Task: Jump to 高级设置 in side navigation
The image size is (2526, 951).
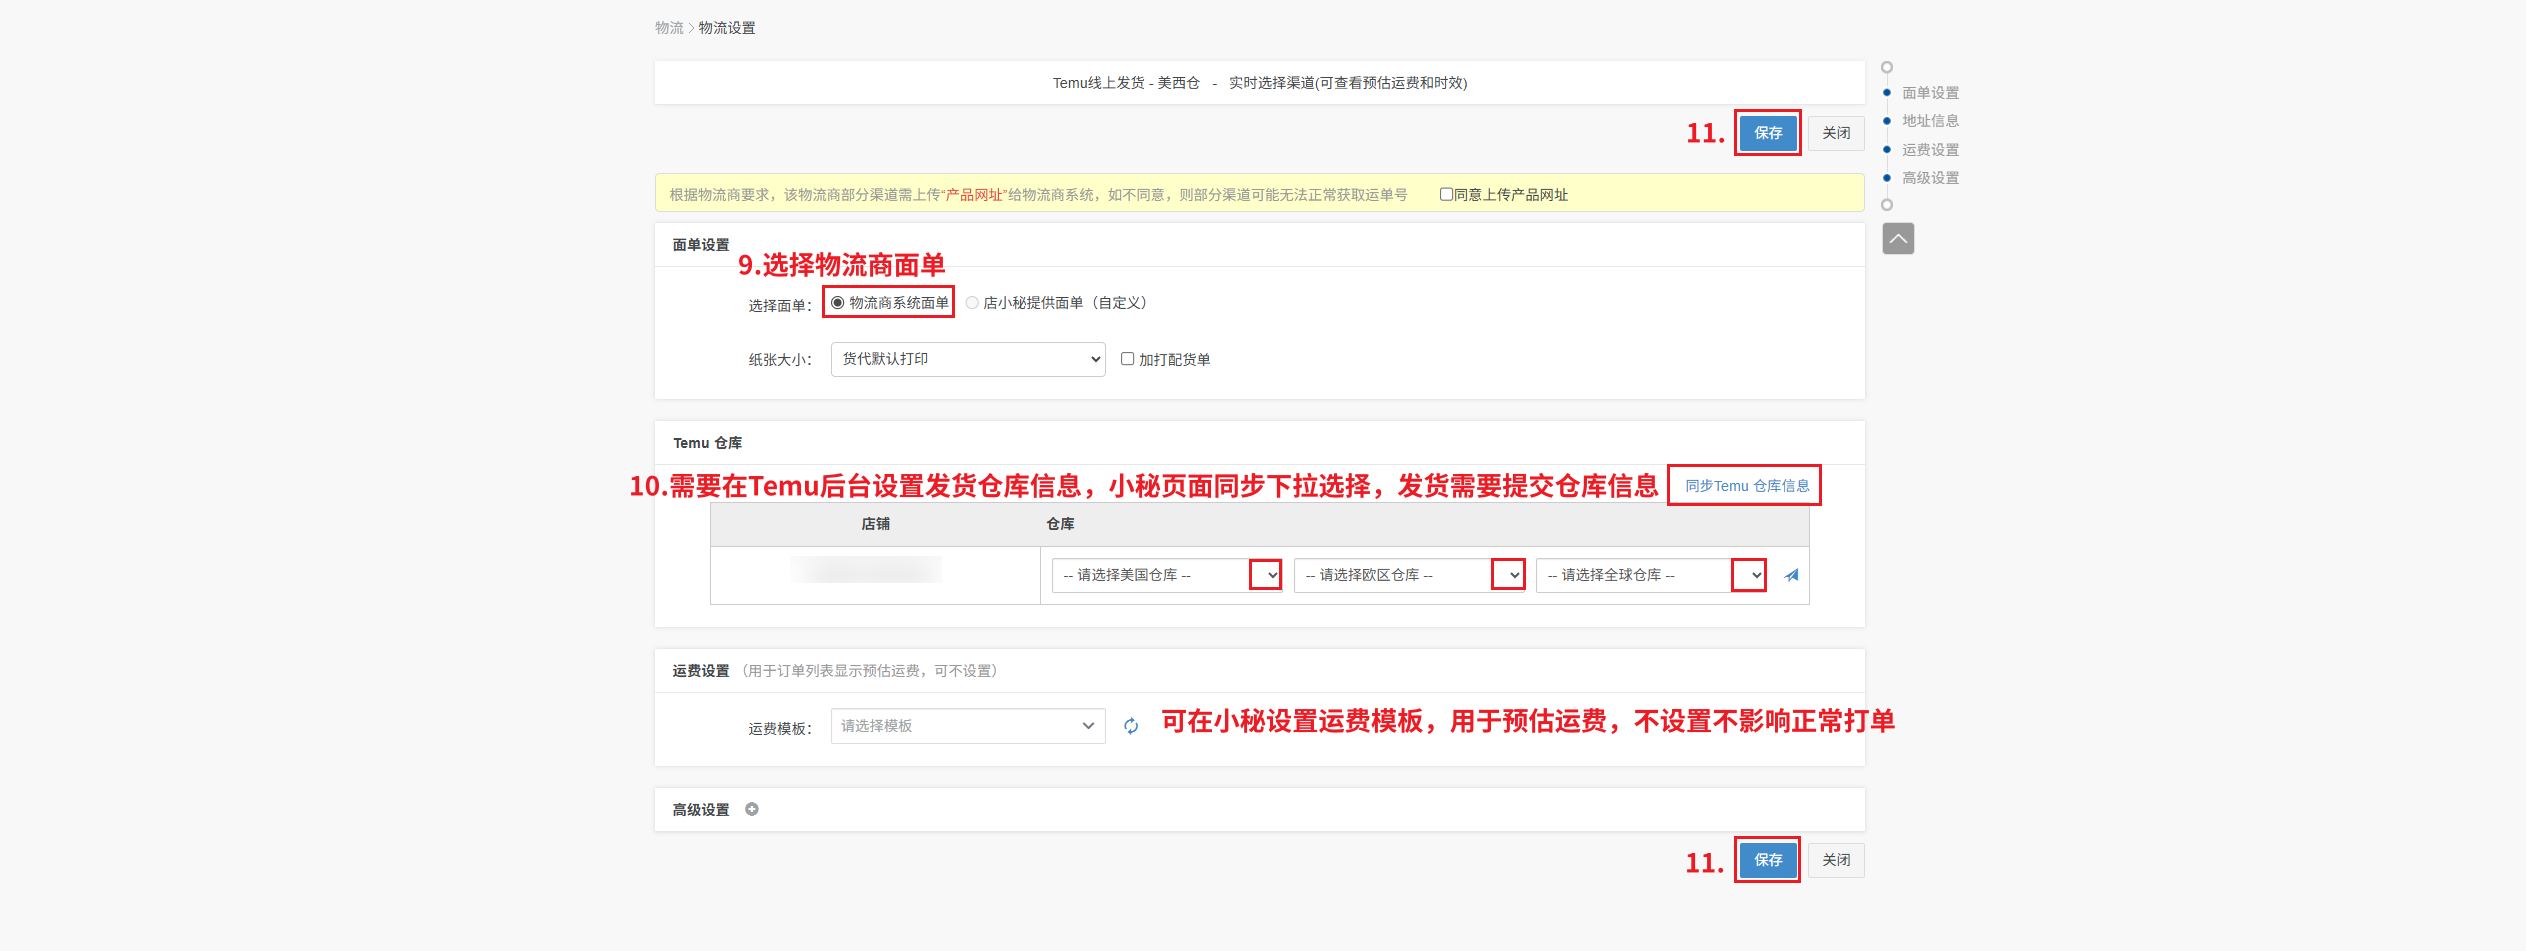Action: (1929, 178)
